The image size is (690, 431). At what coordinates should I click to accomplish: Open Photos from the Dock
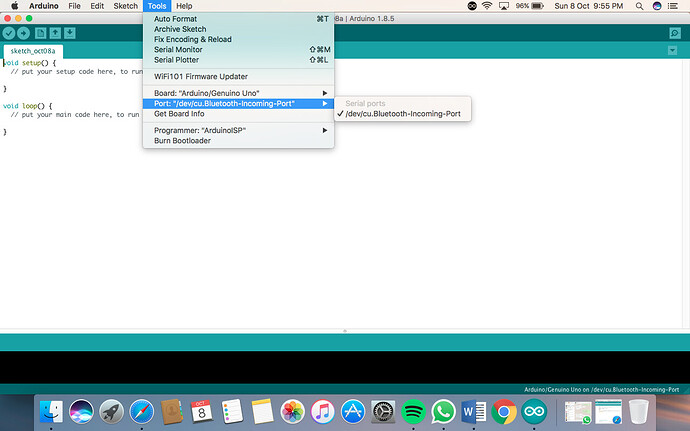(x=293, y=412)
